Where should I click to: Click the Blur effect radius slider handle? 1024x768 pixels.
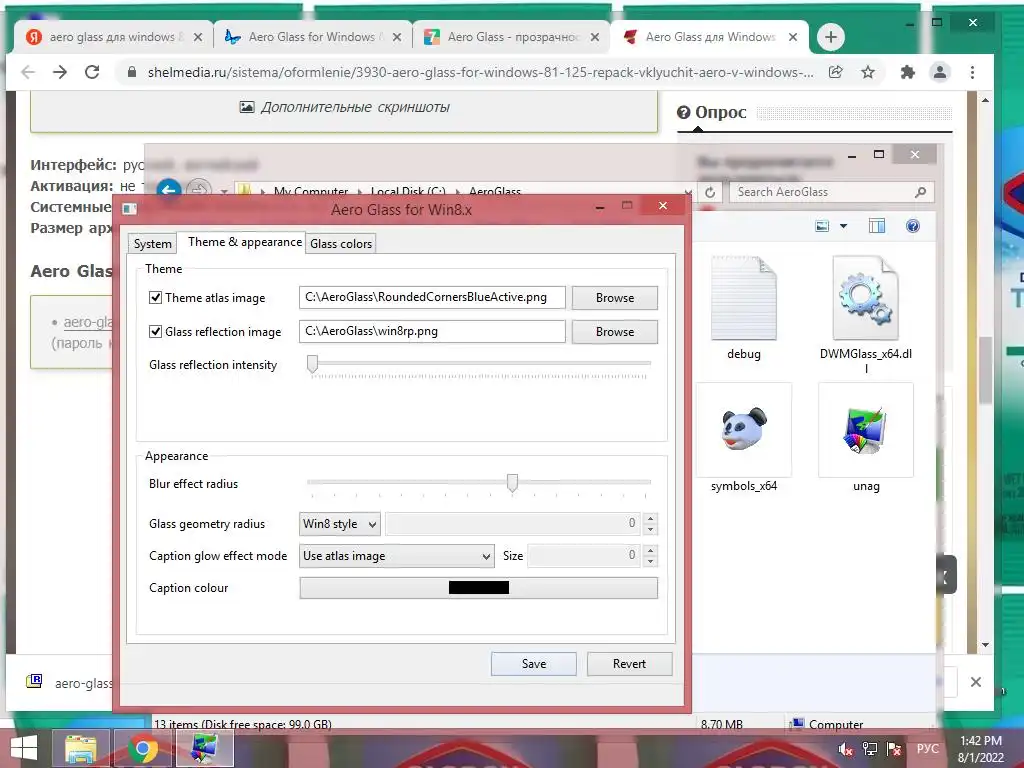[x=513, y=483]
